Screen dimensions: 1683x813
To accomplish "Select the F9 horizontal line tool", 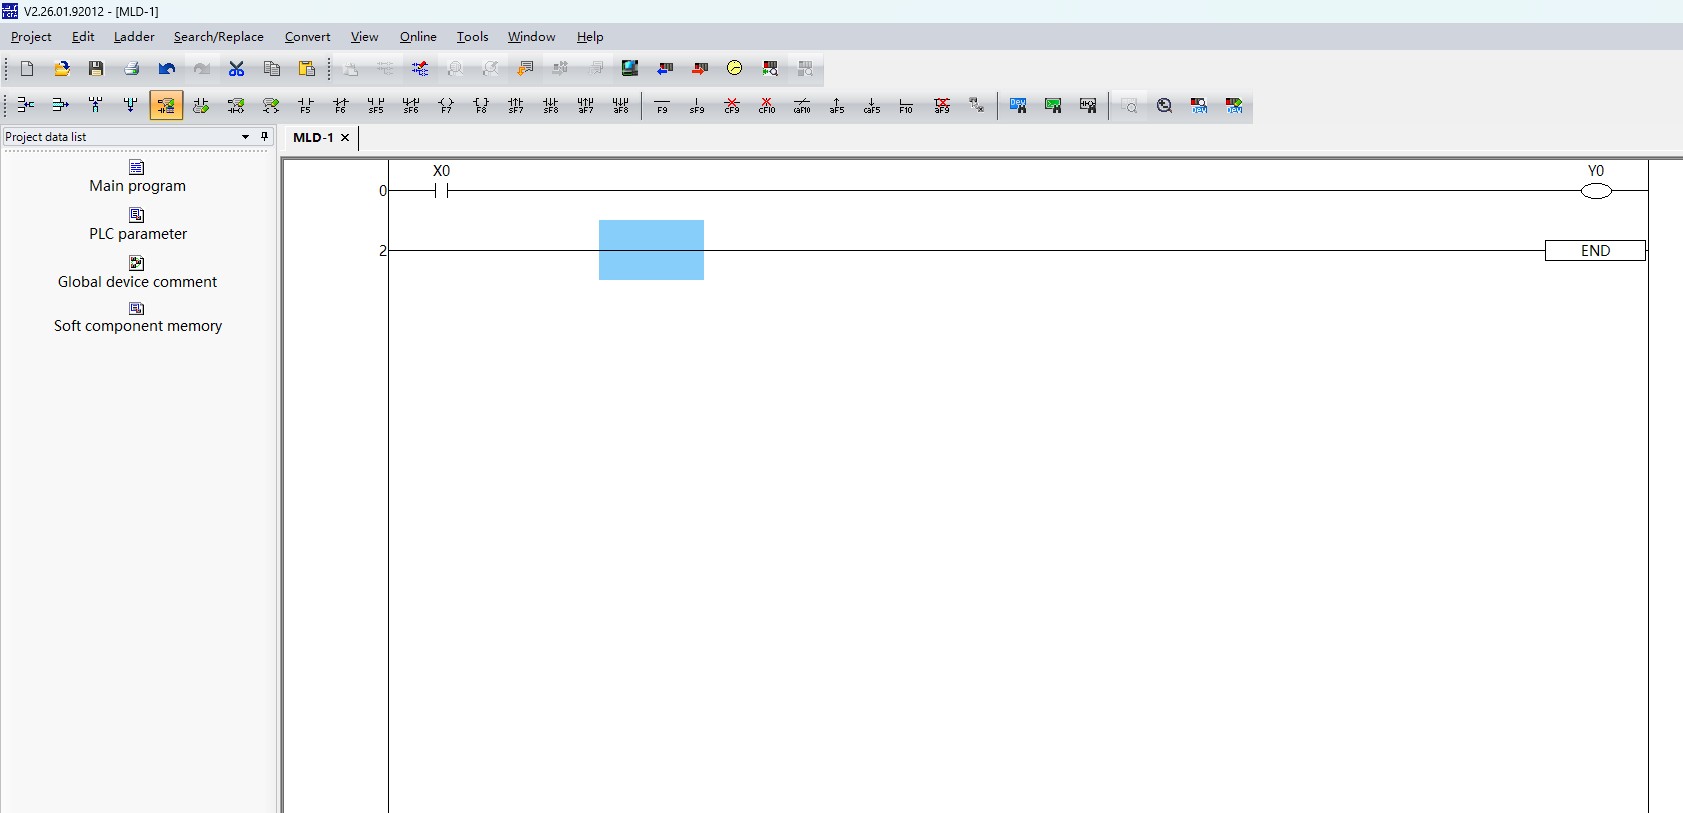I will pos(662,105).
